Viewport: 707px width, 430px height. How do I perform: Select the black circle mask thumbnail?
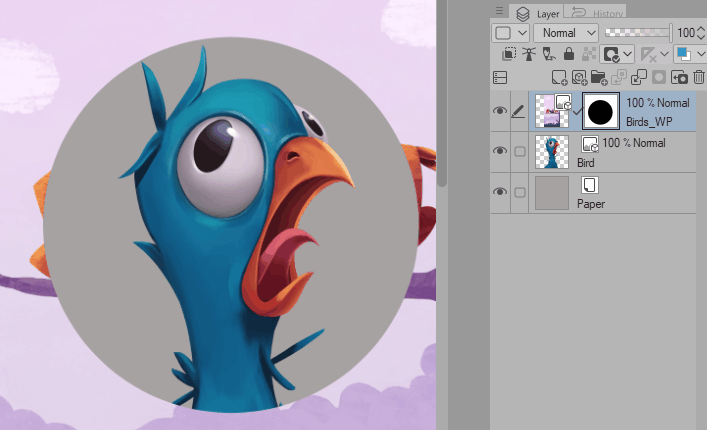point(600,112)
